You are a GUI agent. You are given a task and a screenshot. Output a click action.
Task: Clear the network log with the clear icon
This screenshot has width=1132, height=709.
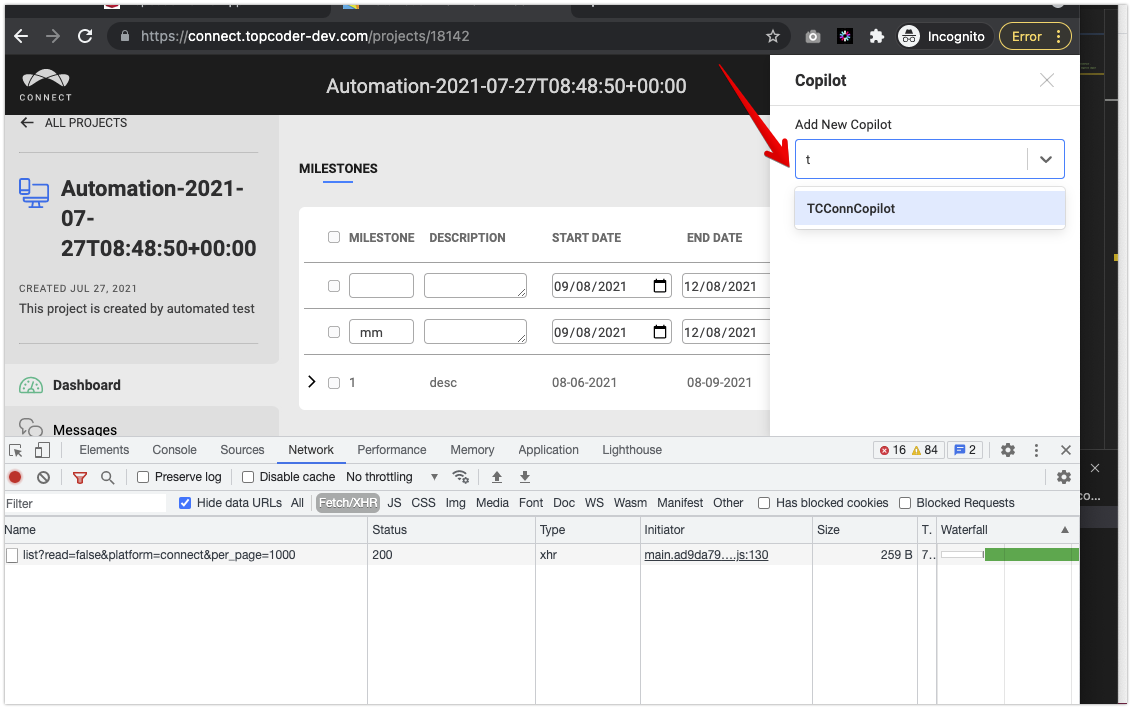(x=43, y=477)
